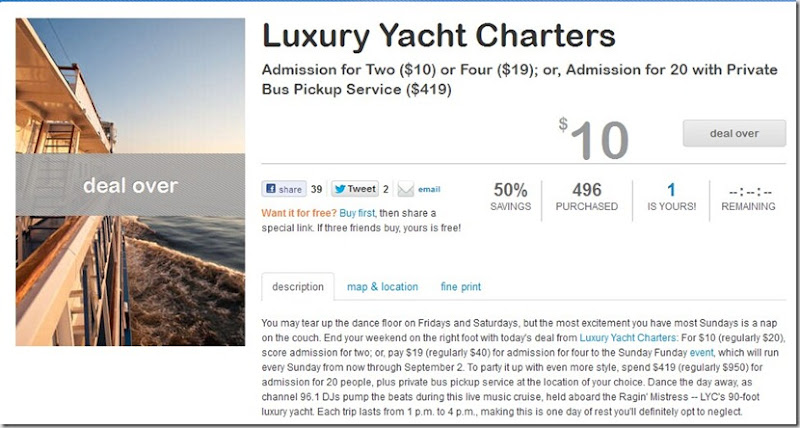Click the "1 is yours!" stat

[x=671, y=197]
